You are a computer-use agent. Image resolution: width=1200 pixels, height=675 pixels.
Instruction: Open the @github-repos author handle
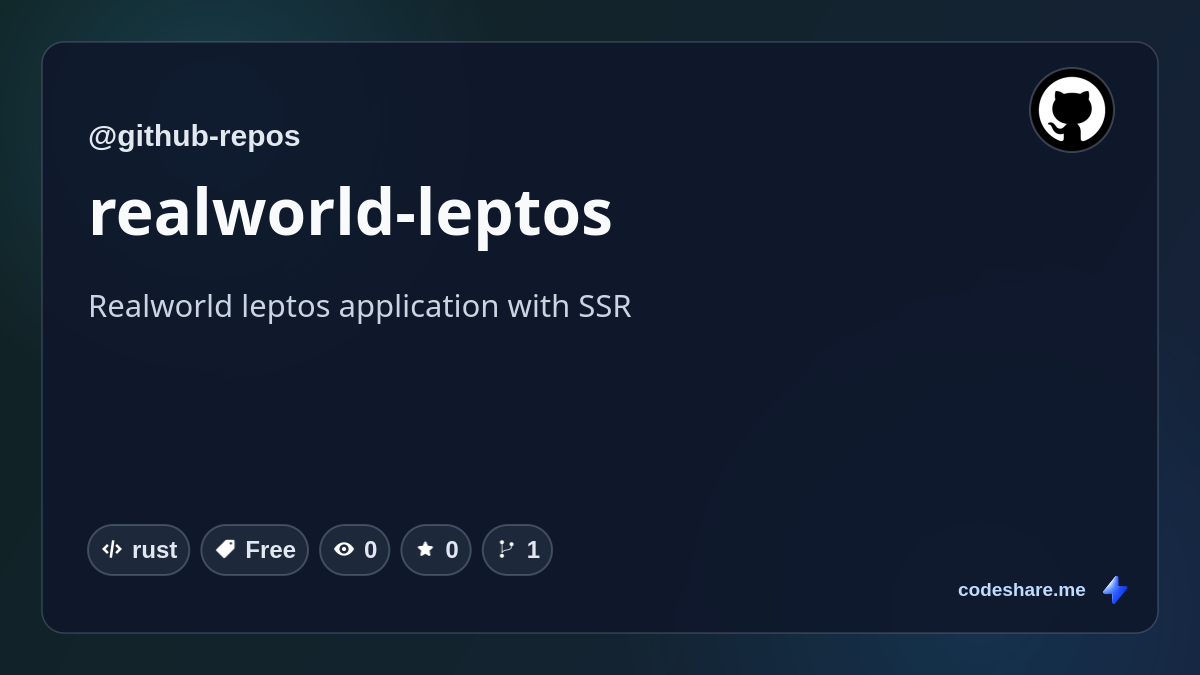(x=194, y=136)
